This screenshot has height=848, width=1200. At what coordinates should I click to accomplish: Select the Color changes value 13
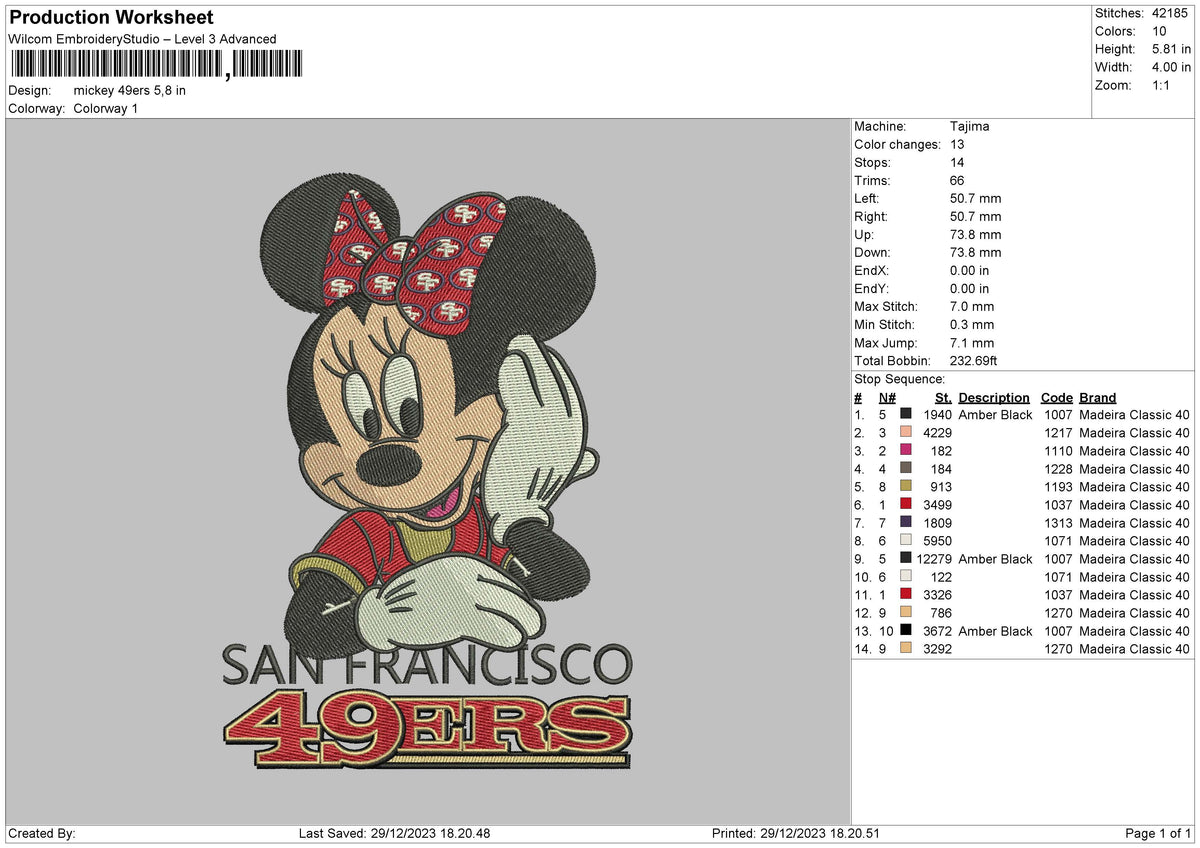click(x=958, y=144)
